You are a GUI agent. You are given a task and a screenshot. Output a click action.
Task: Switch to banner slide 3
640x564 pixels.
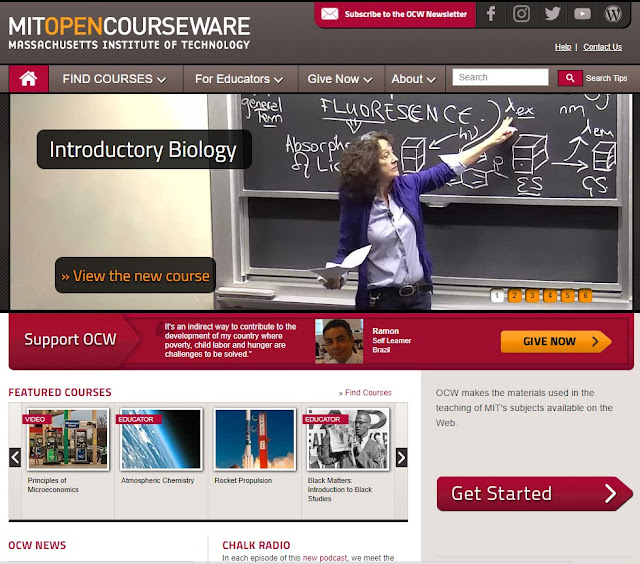coord(532,295)
